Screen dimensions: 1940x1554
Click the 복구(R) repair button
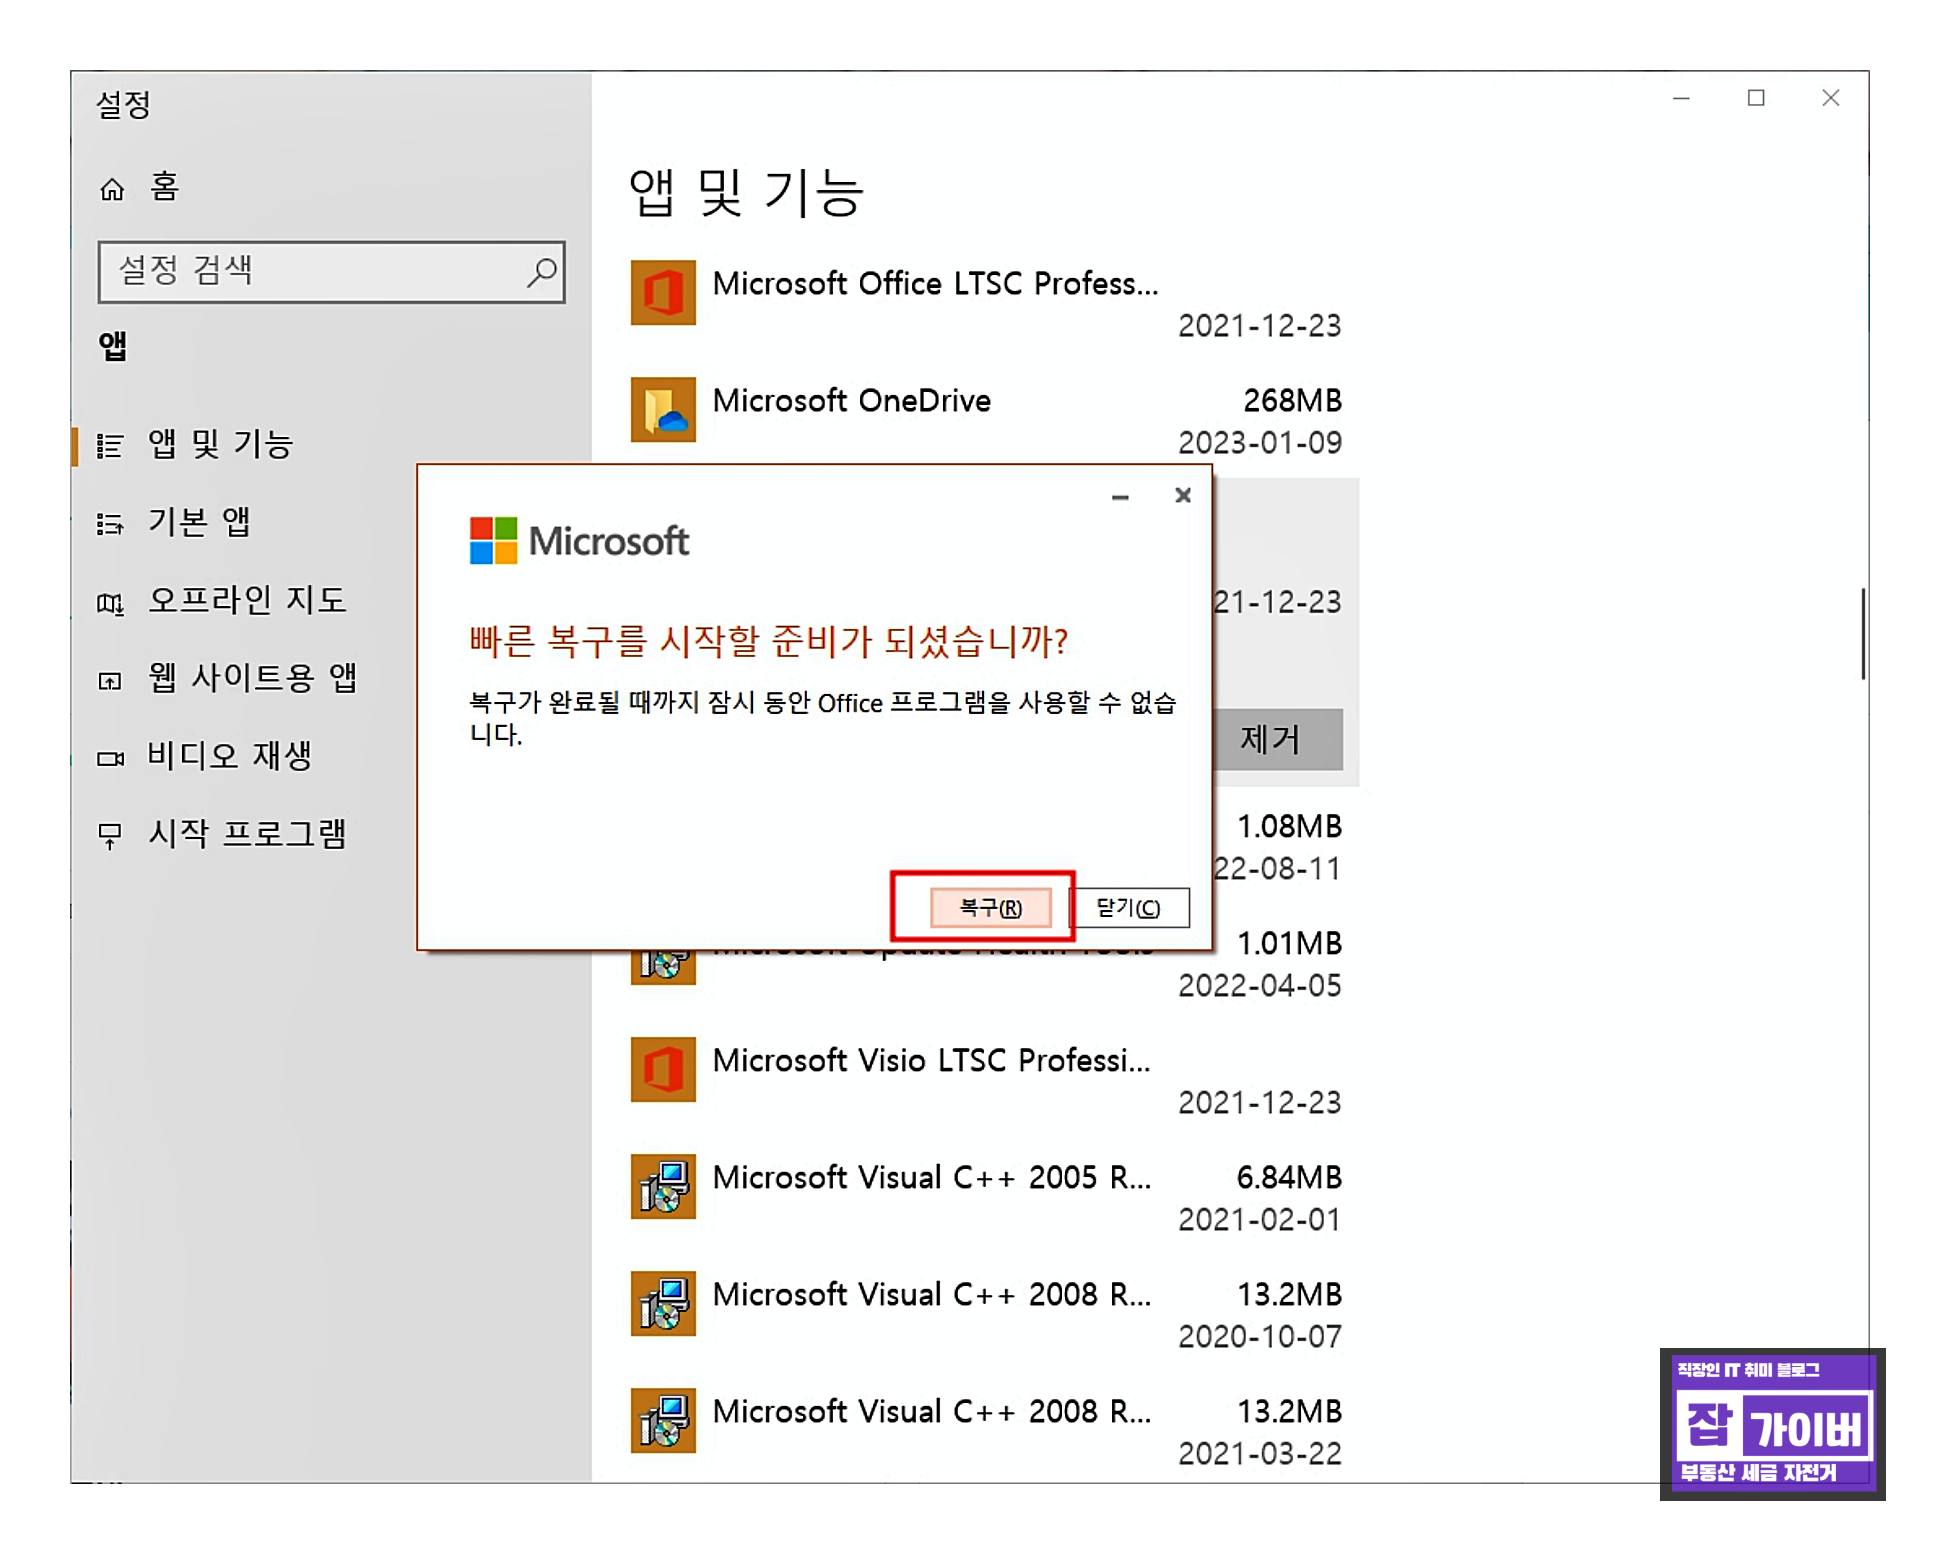(990, 907)
